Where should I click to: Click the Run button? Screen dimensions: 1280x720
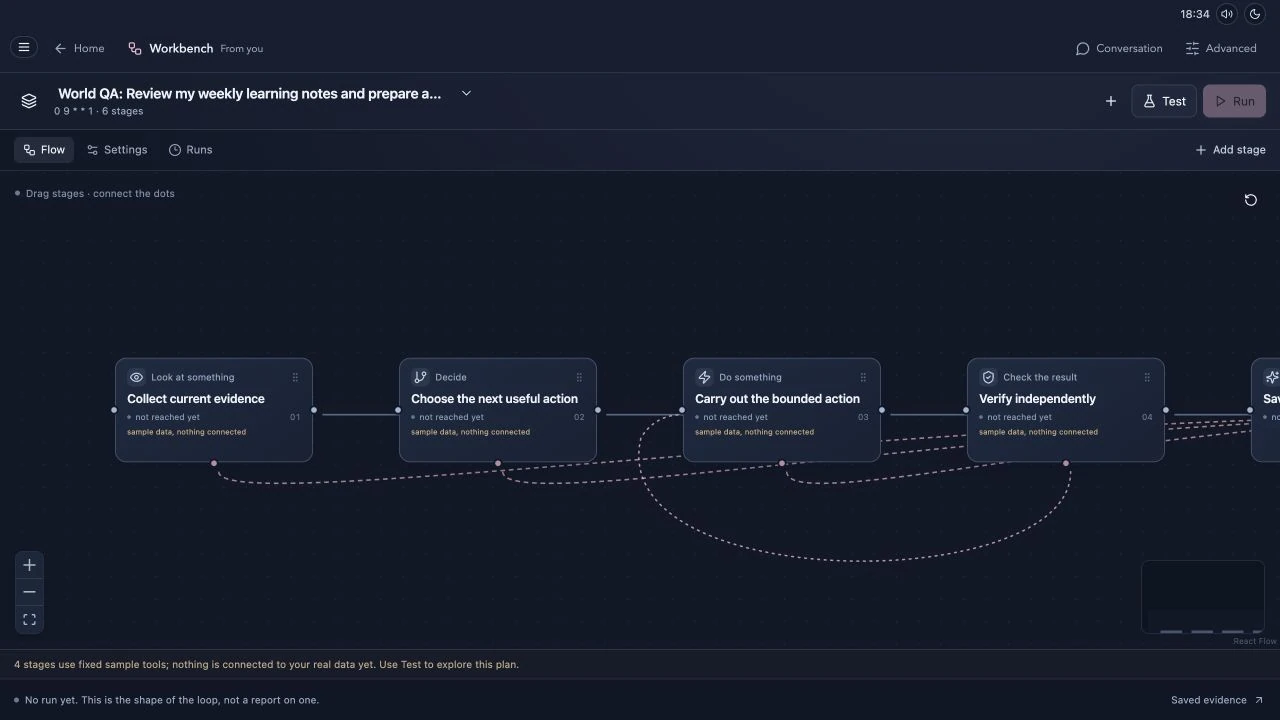tap(1235, 101)
